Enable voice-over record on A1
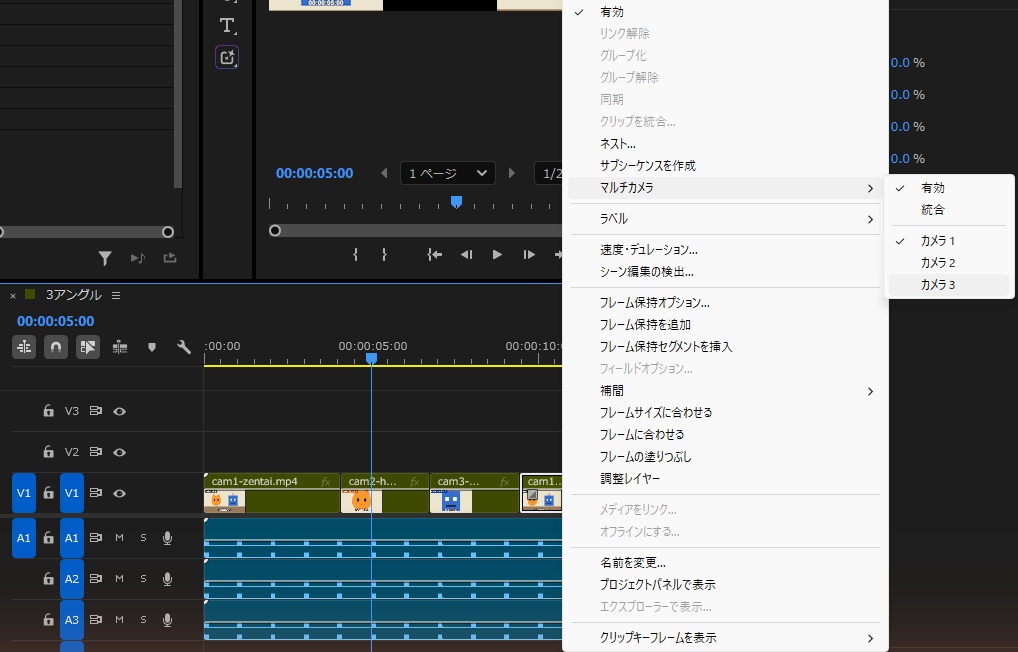 tap(168, 538)
